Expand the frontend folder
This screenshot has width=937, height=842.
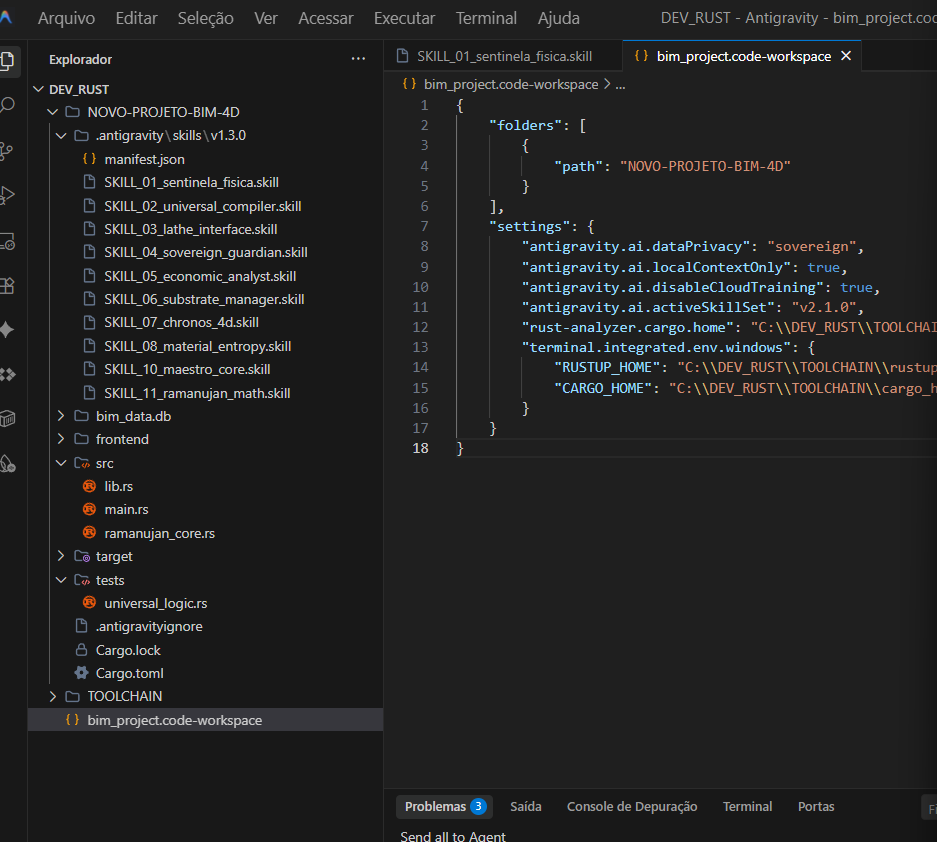121,439
